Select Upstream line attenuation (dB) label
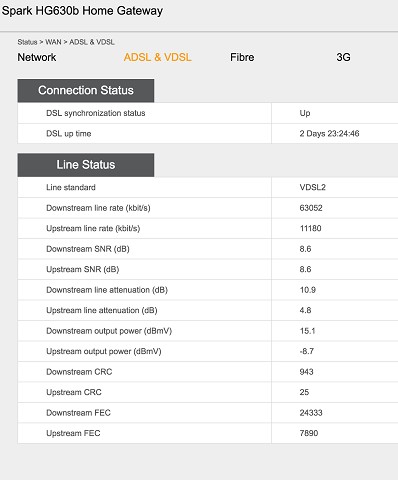Viewport: 398px width, 480px height. [102, 310]
